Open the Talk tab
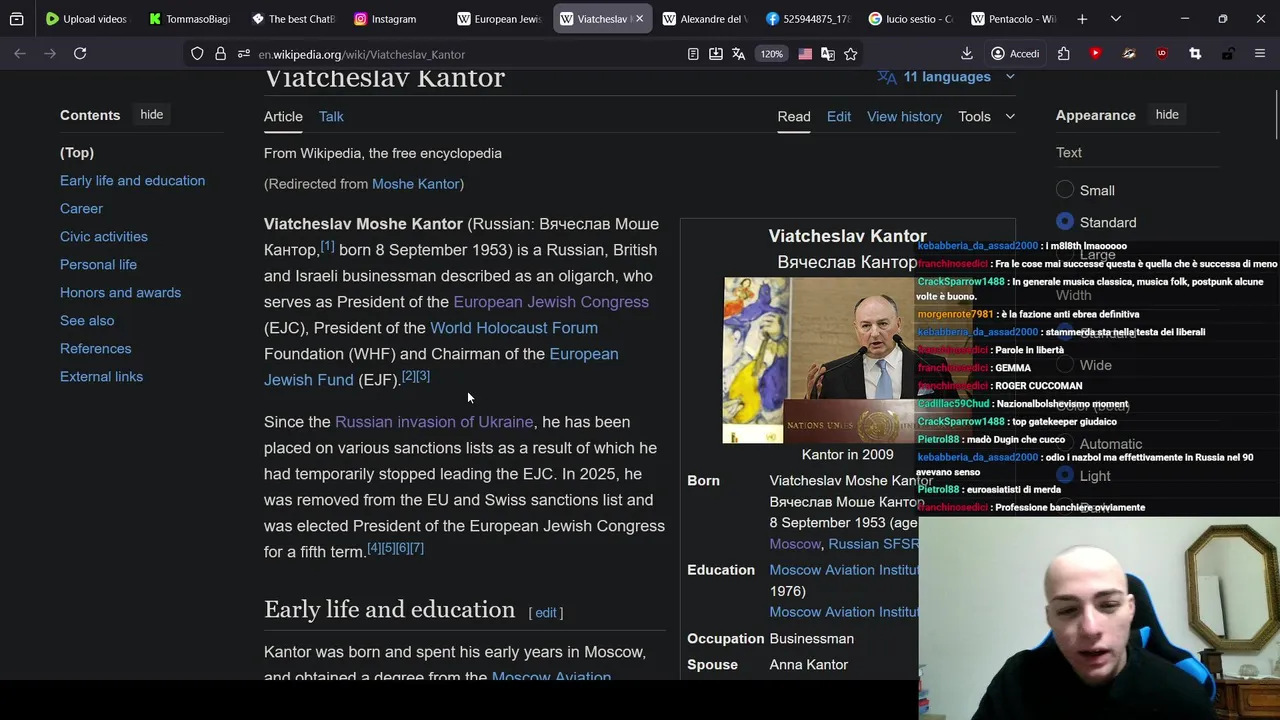Viewport: 1280px width, 720px height. [x=331, y=117]
